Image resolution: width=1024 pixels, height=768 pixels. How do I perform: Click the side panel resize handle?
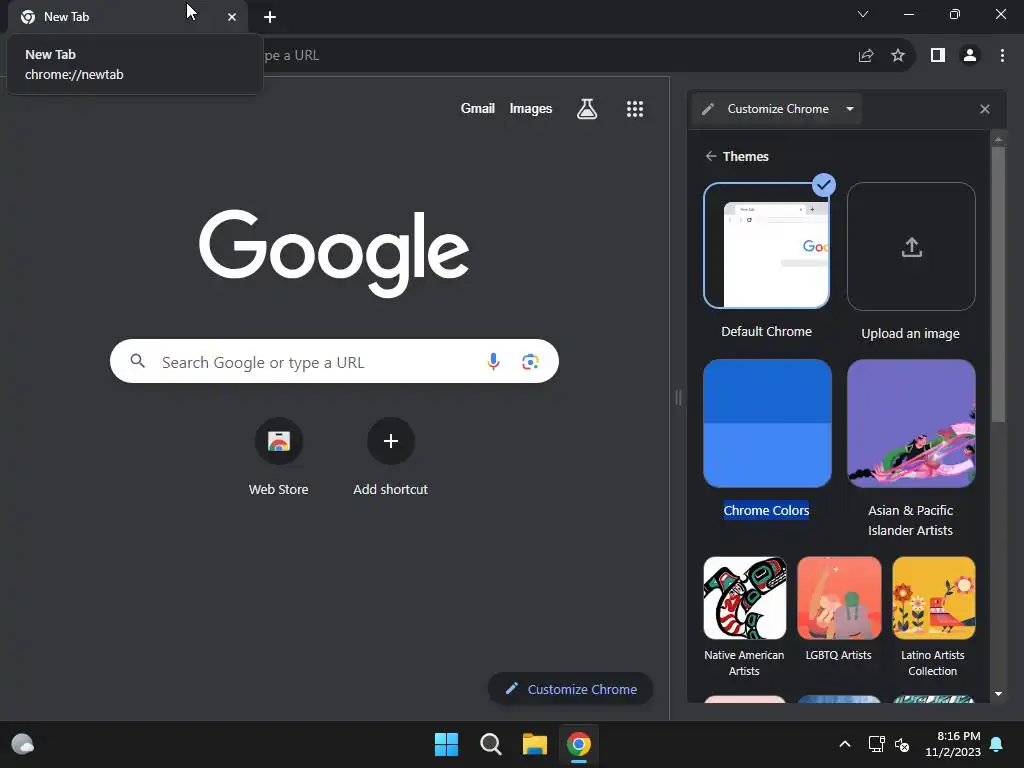[x=678, y=397]
